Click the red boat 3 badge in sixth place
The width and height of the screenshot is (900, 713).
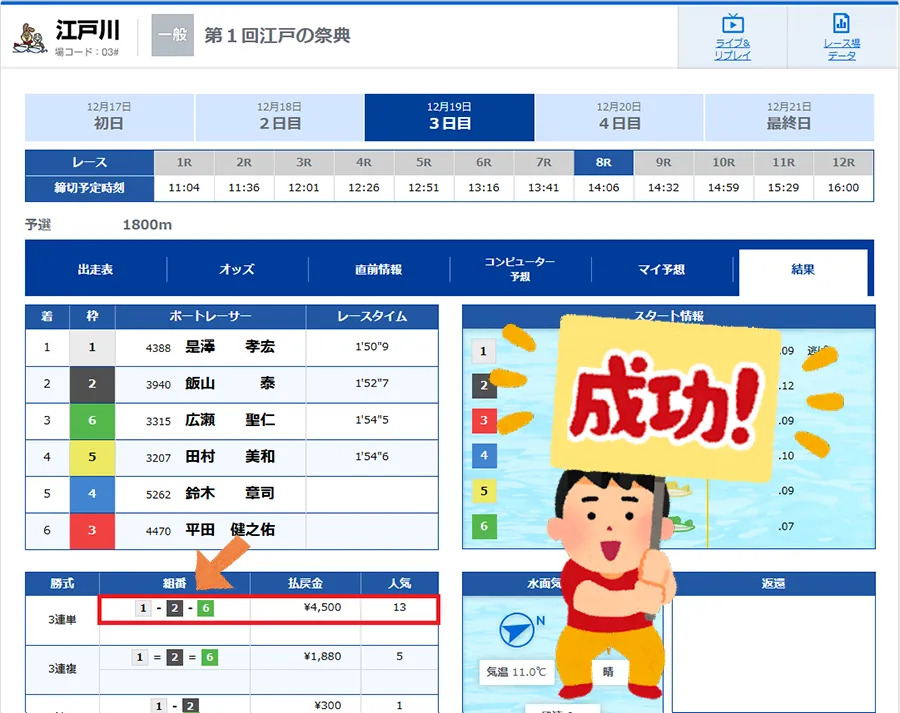(92, 530)
